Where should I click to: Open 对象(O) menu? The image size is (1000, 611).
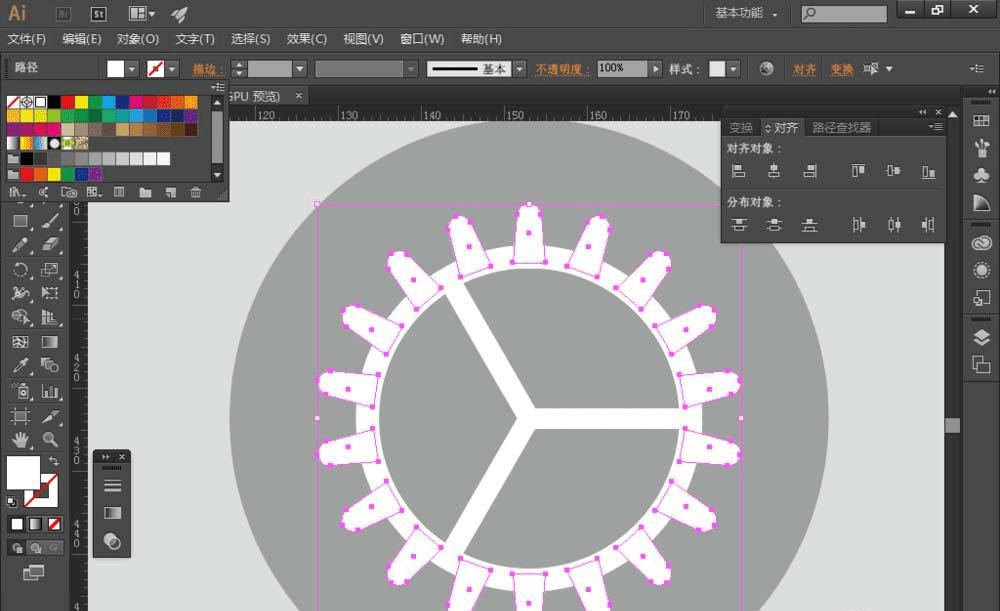coord(138,39)
